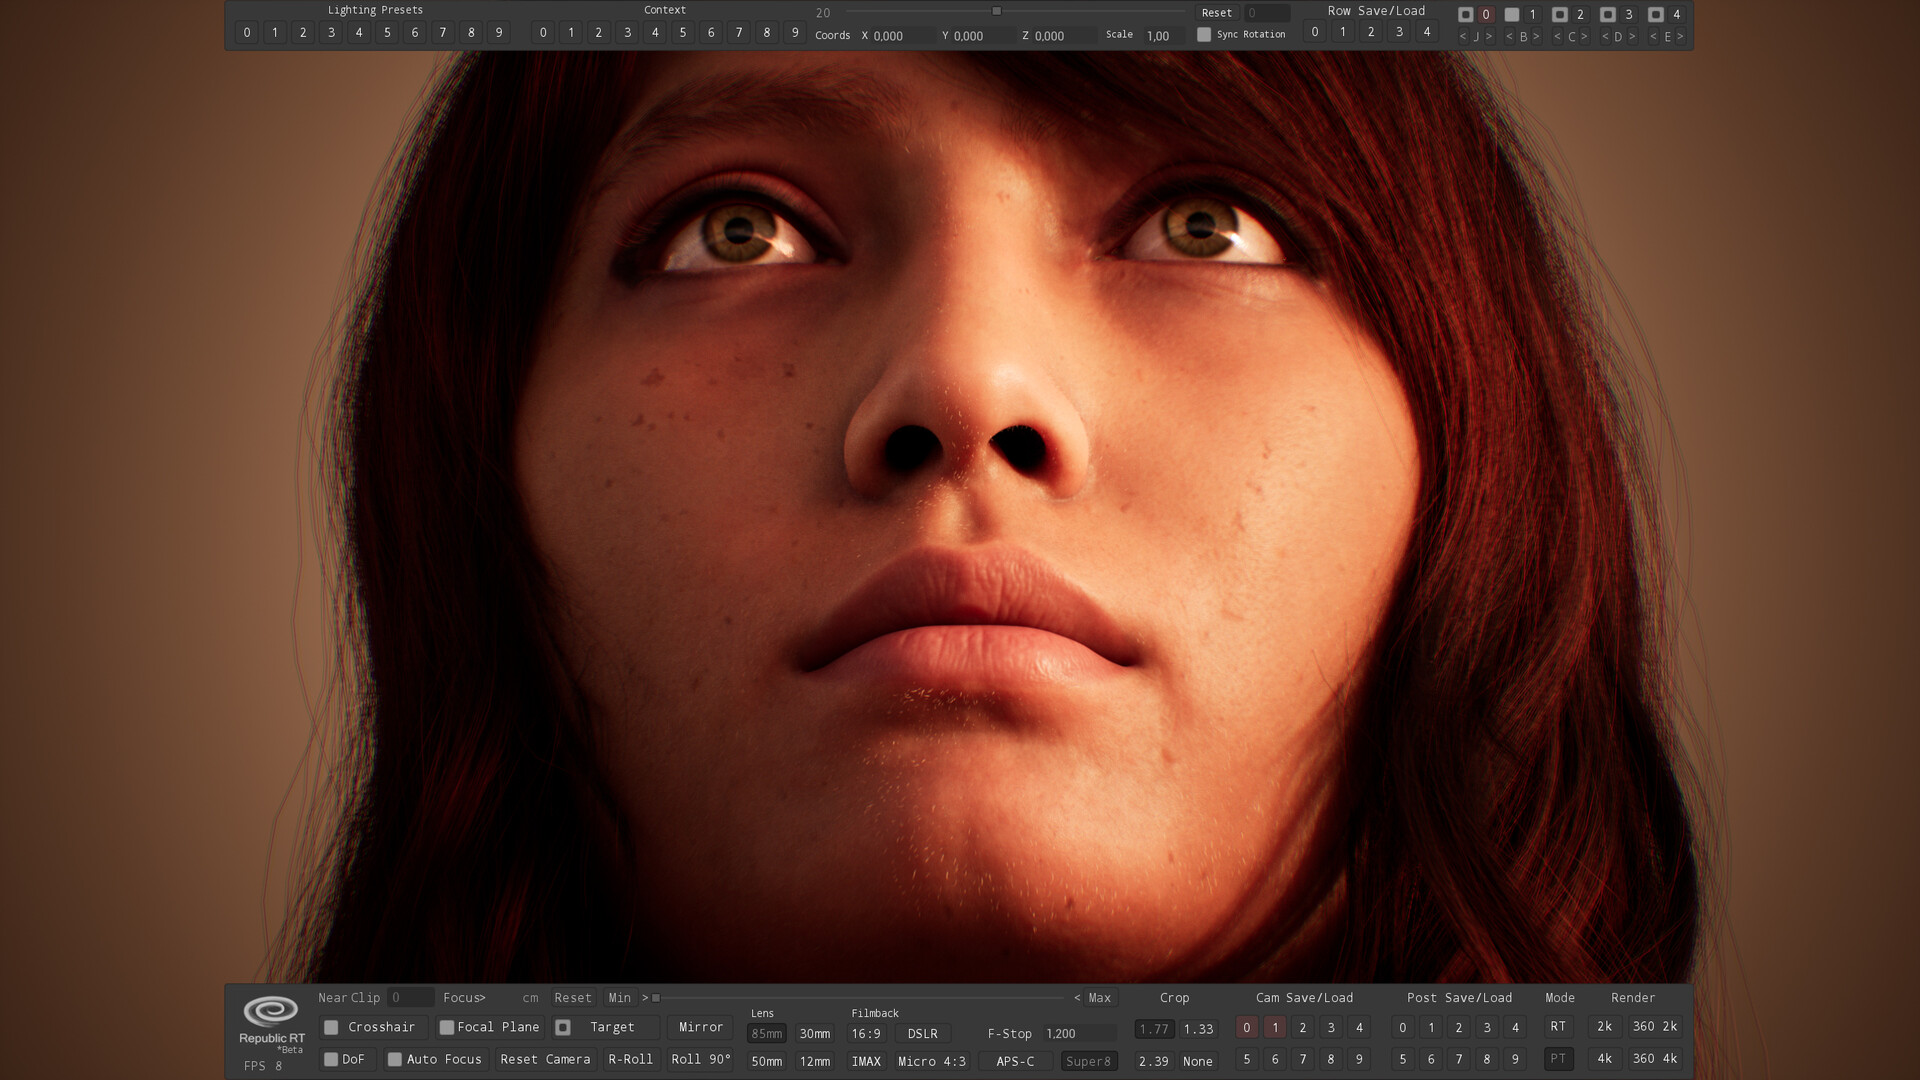The image size is (1920, 1080).
Task: Switch to RT render mode
Action: click(x=1558, y=1026)
